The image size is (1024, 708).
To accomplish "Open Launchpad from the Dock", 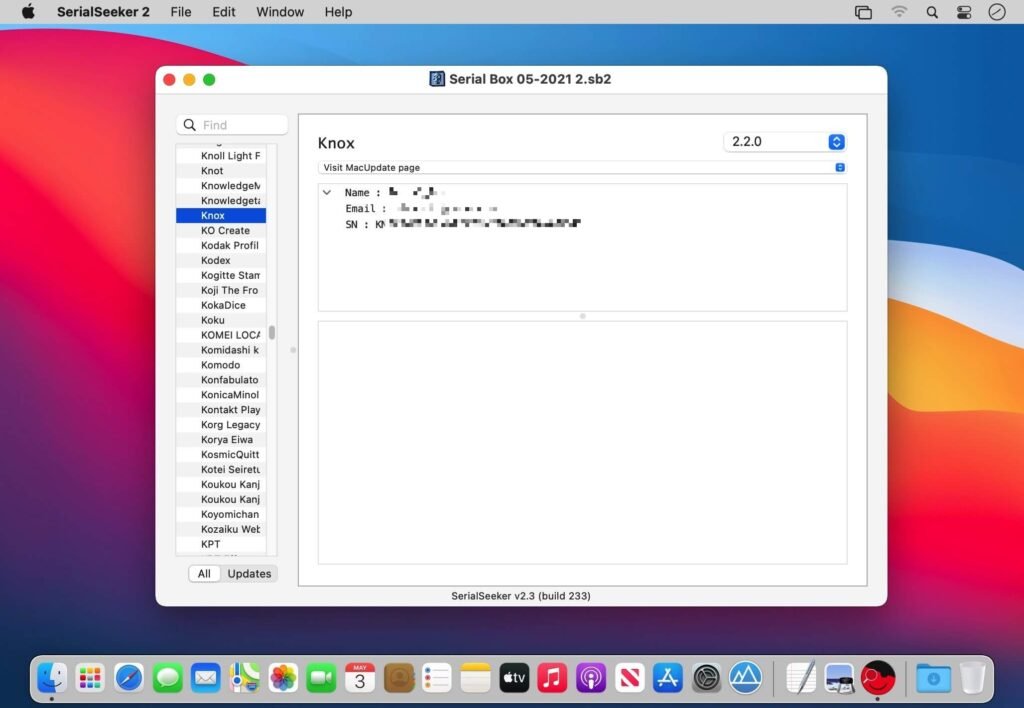I will coord(90,677).
